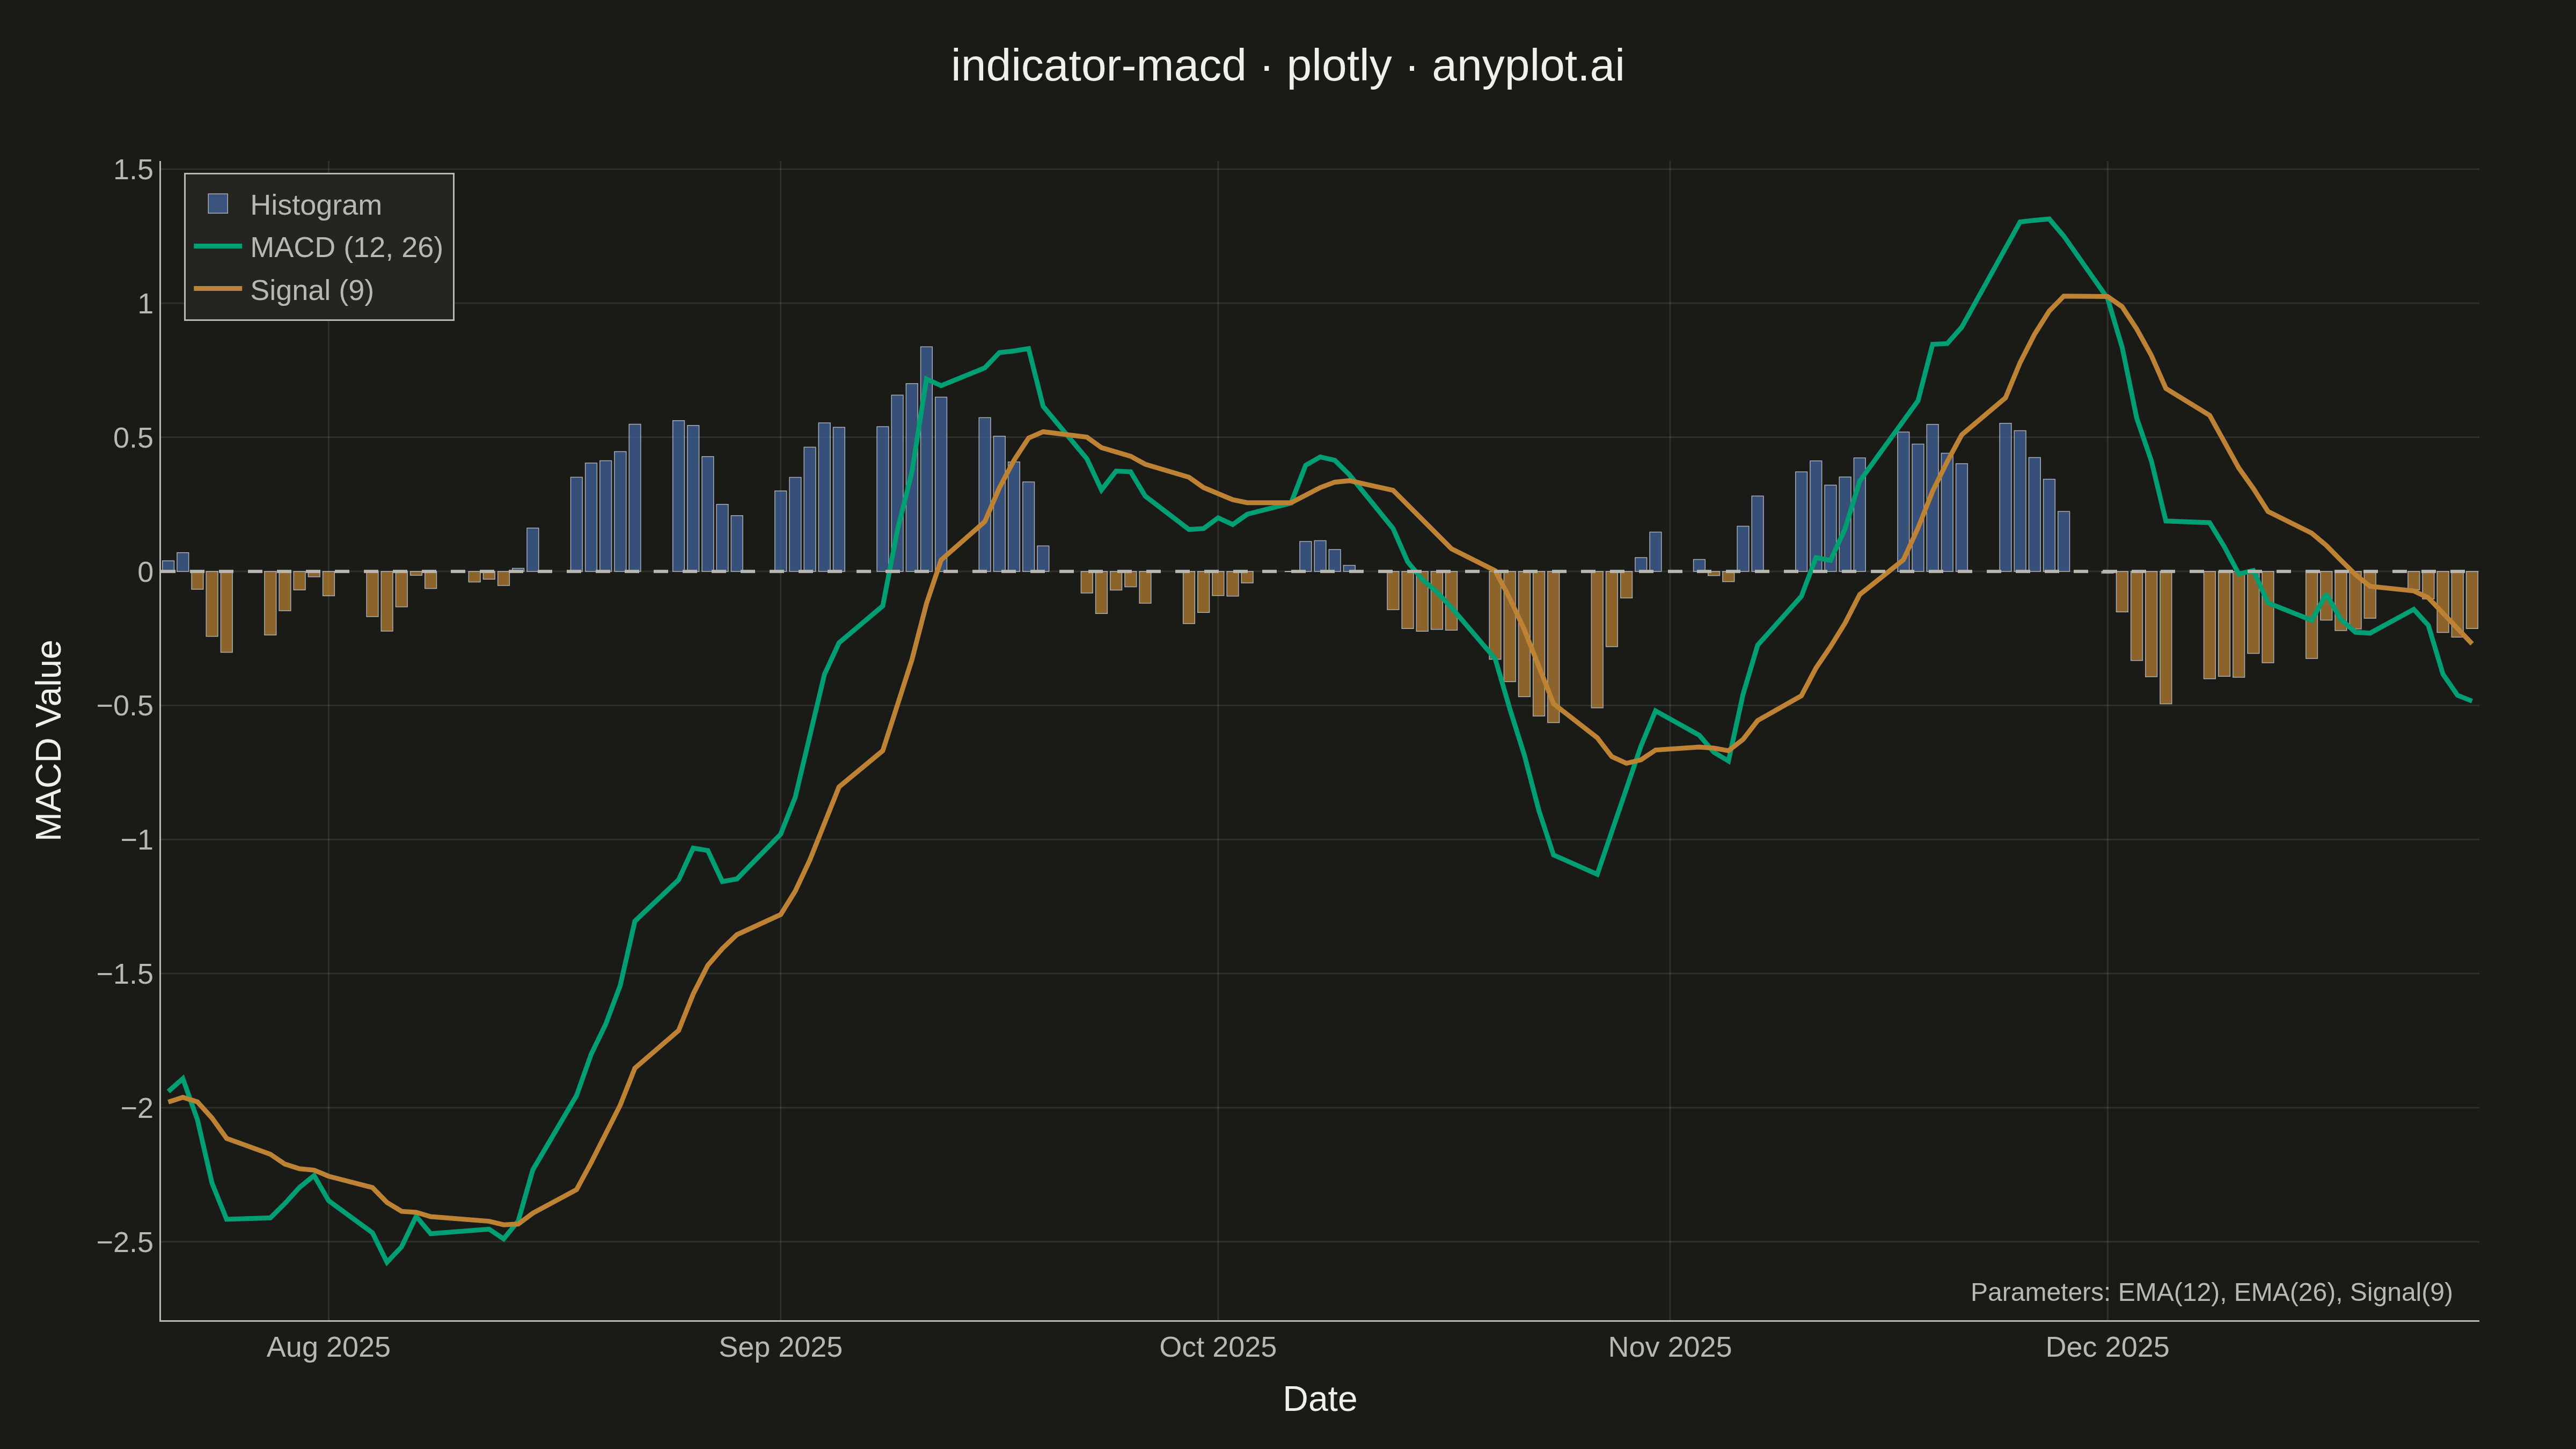Select the Nov 2025 x-axis label
Viewport: 2576px width, 1449px height.
(1669, 1347)
